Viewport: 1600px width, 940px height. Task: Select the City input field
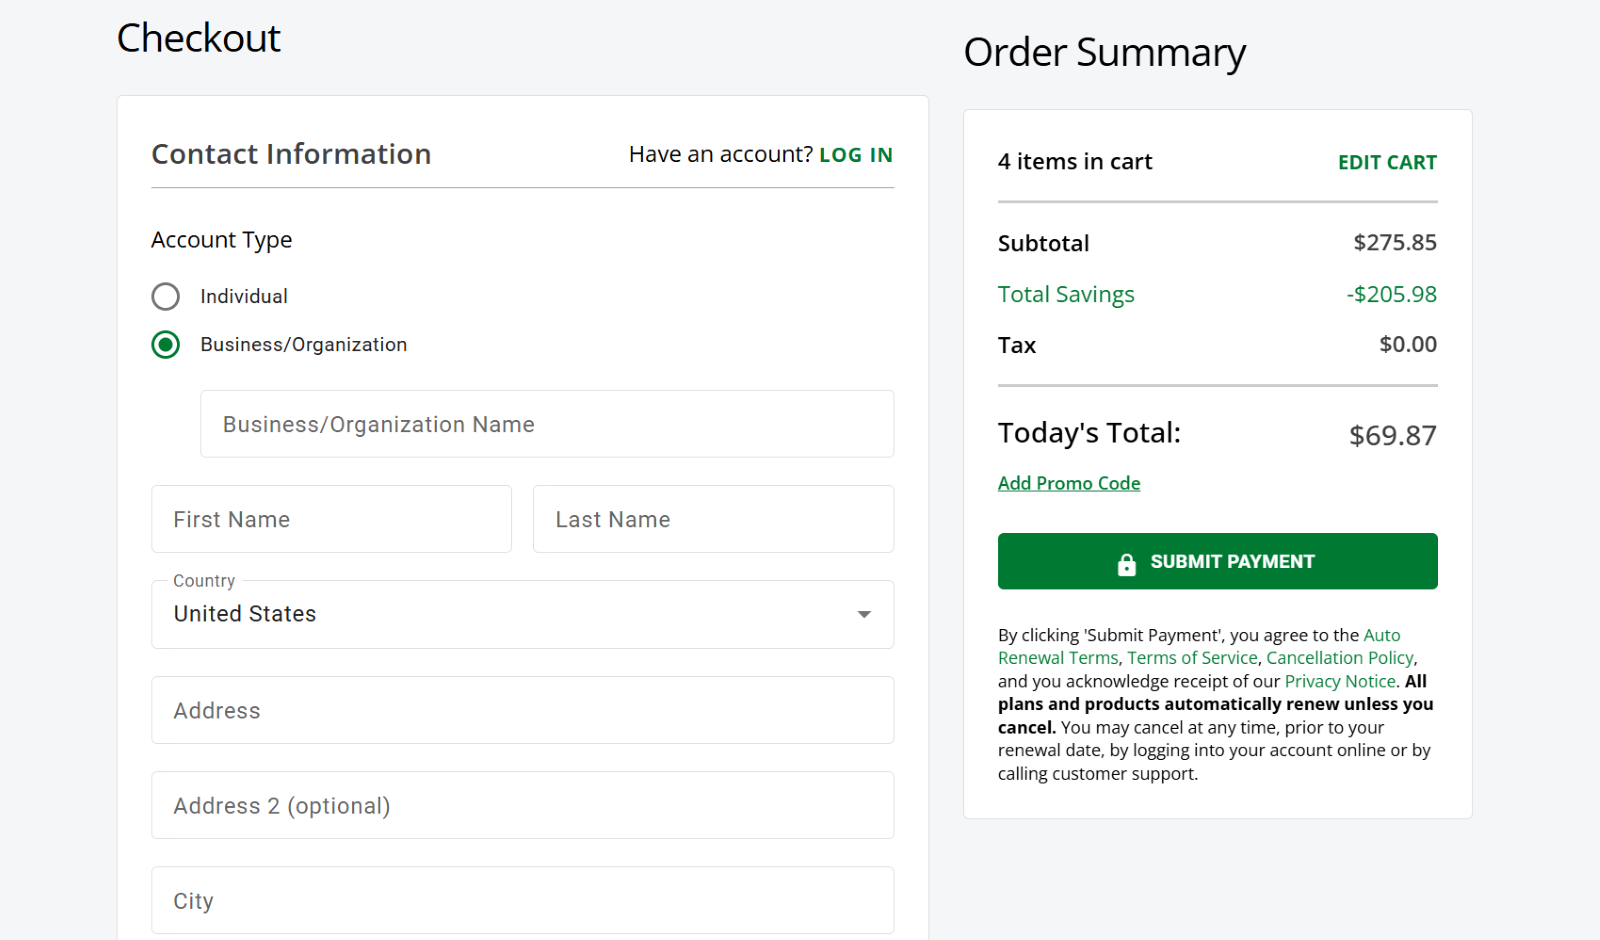coord(522,900)
